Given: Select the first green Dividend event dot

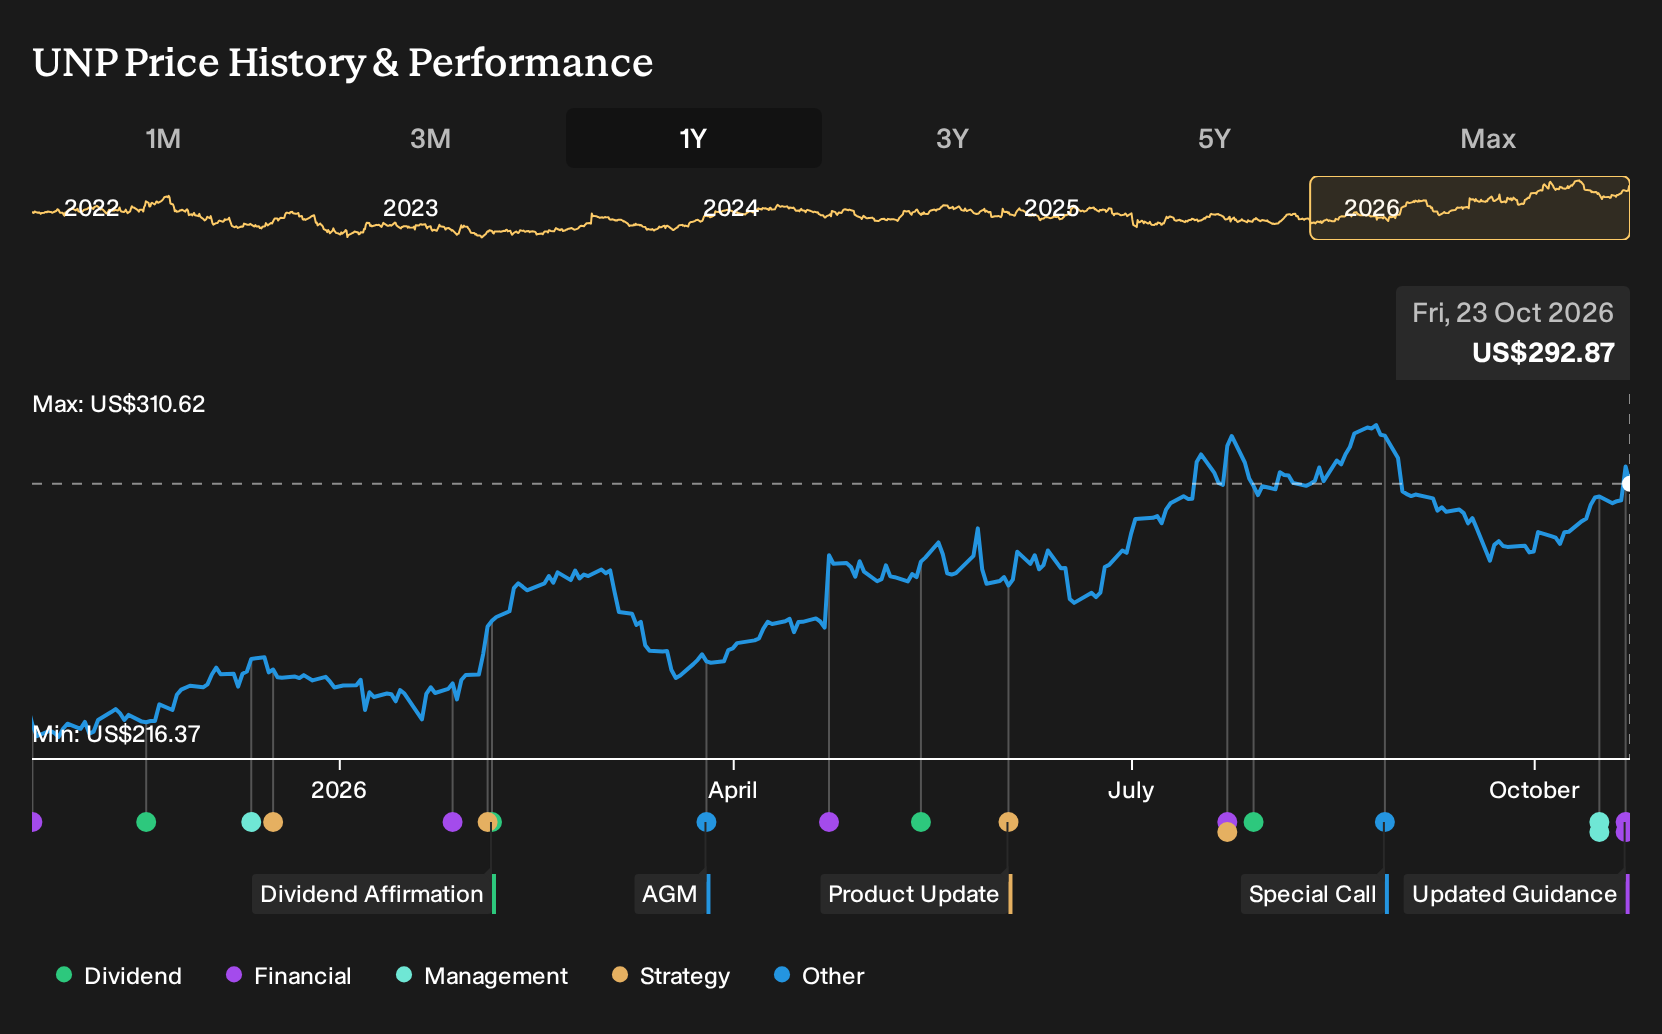Looking at the screenshot, I should (146, 822).
